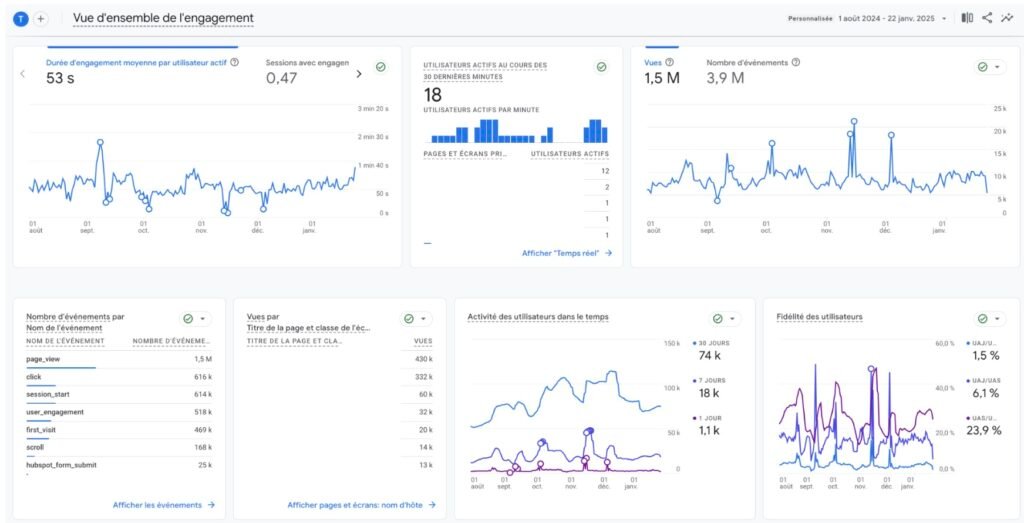The height and width of the screenshot is (523, 1024).
Task: Click green check status on 30 dernières minutes card
Action: coord(601,67)
